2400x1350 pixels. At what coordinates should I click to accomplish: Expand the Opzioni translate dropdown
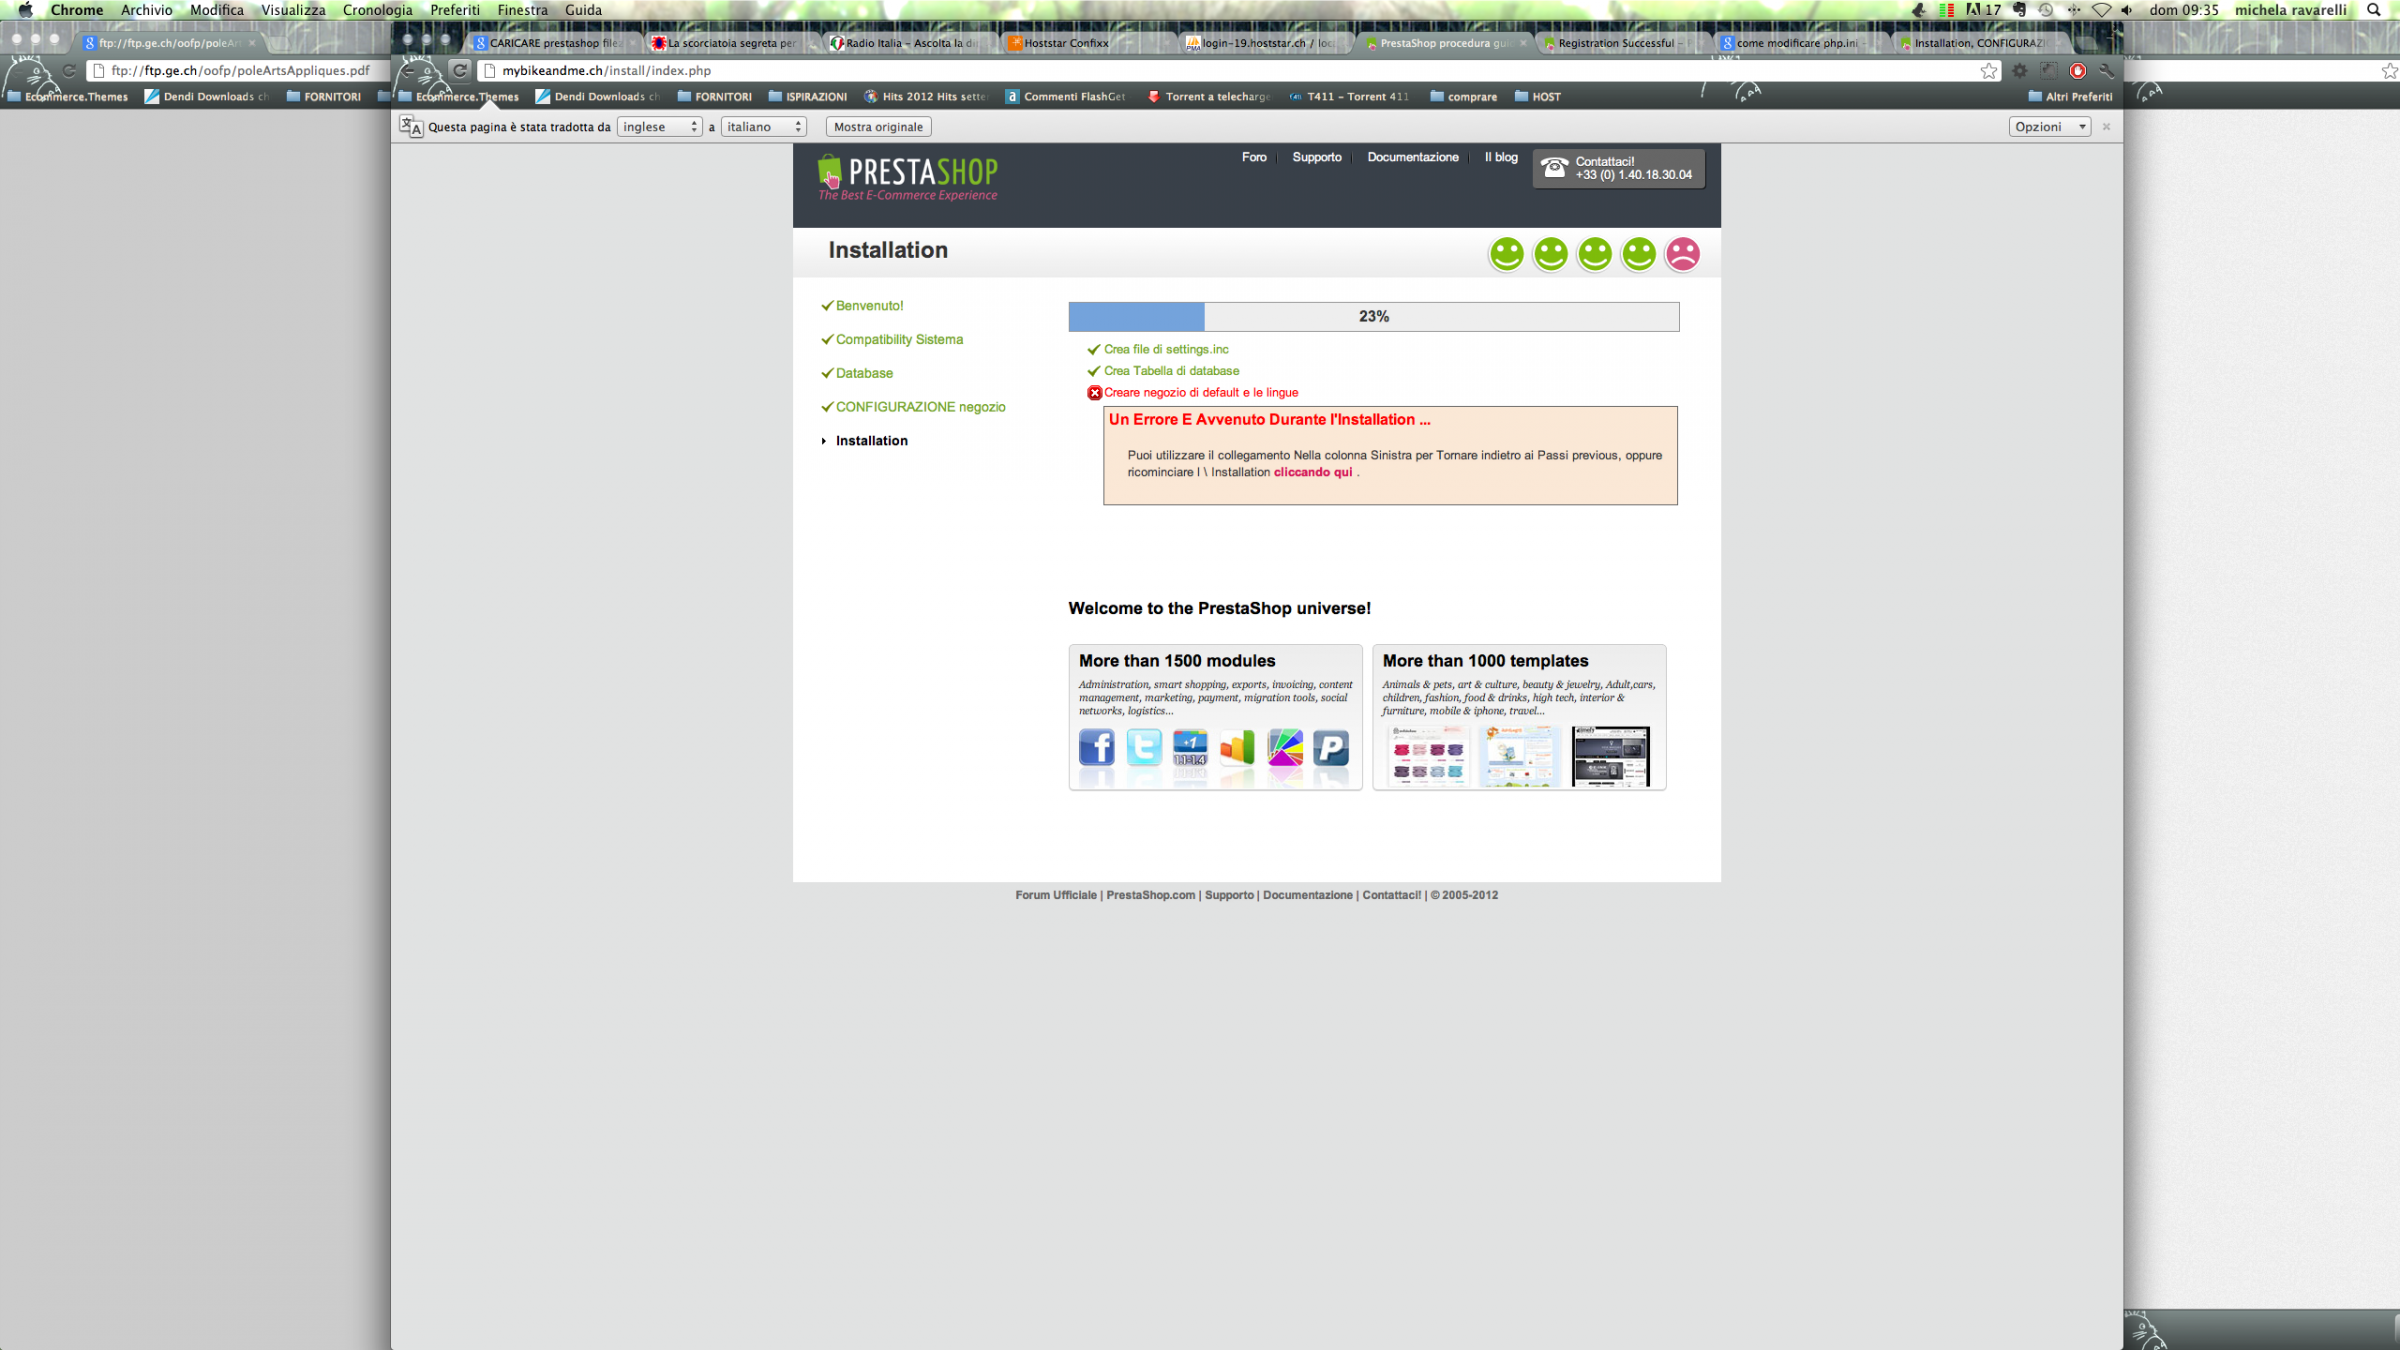click(2049, 127)
